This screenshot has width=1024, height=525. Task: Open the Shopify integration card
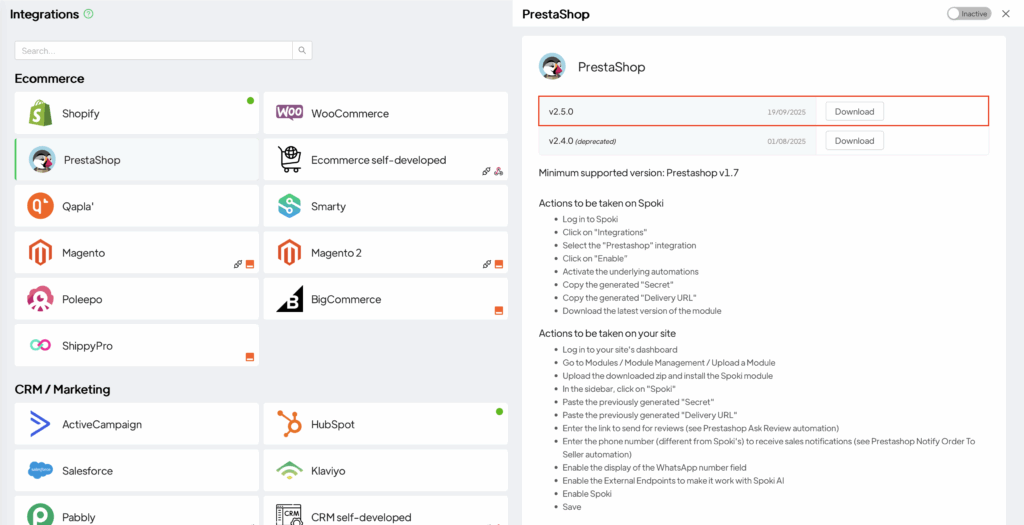click(x=136, y=114)
